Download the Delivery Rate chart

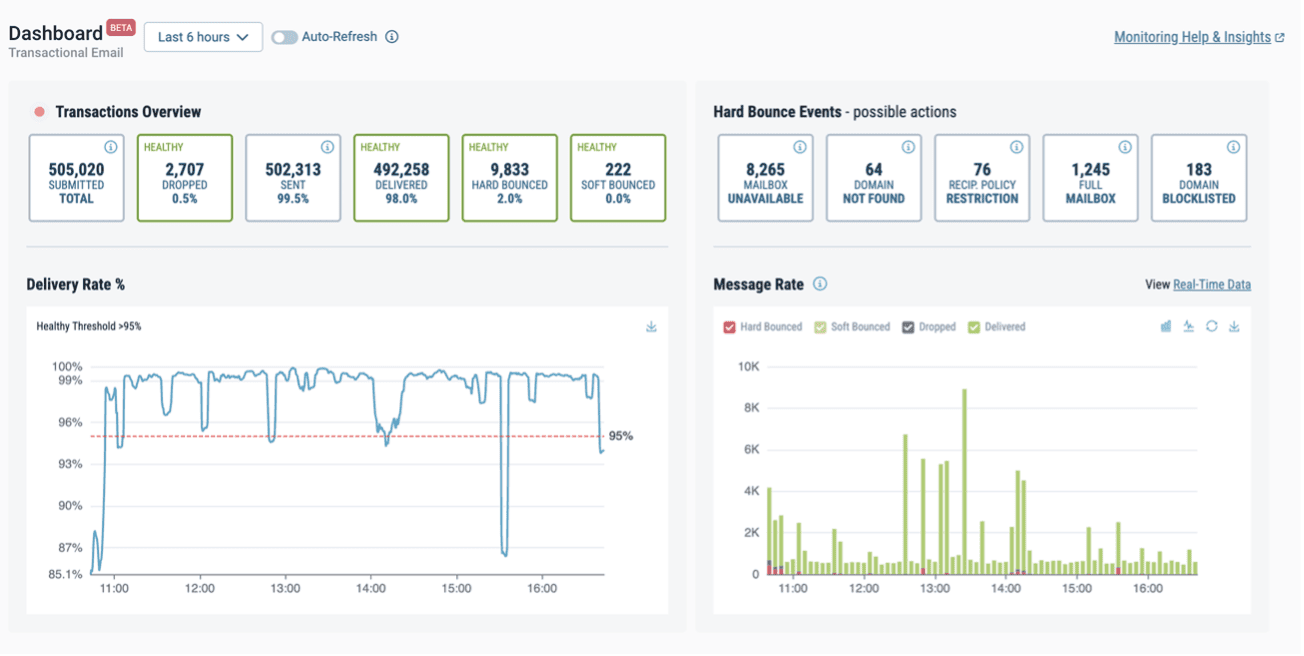tap(651, 327)
